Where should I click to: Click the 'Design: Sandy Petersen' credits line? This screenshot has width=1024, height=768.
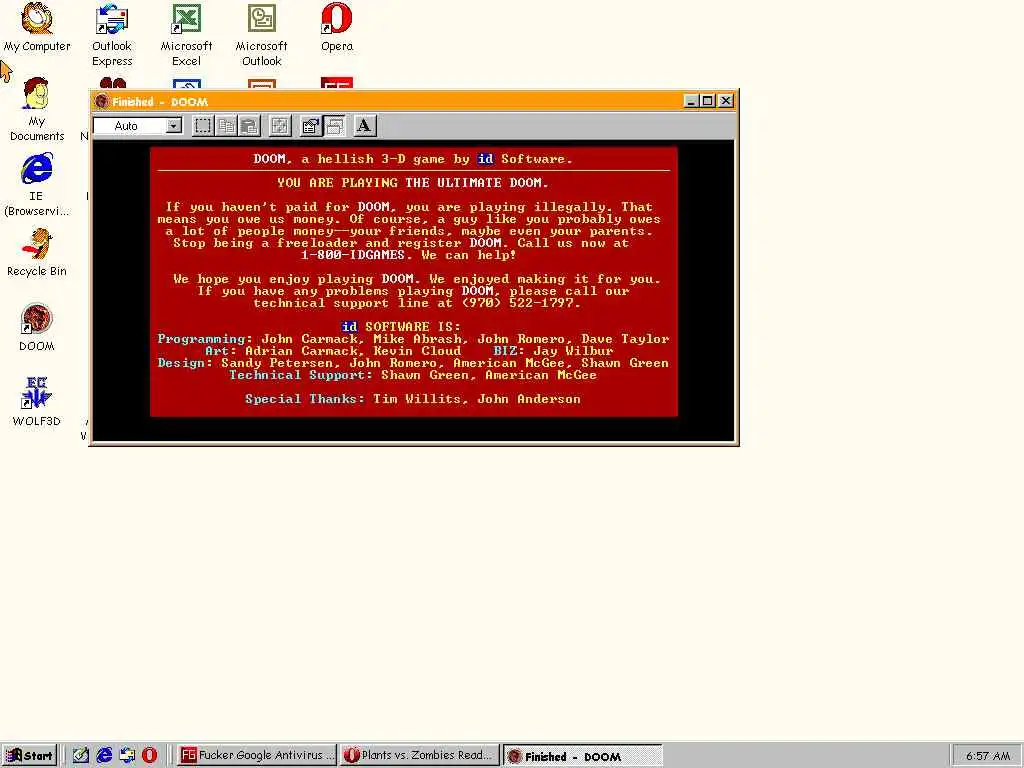tap(413, 363)
